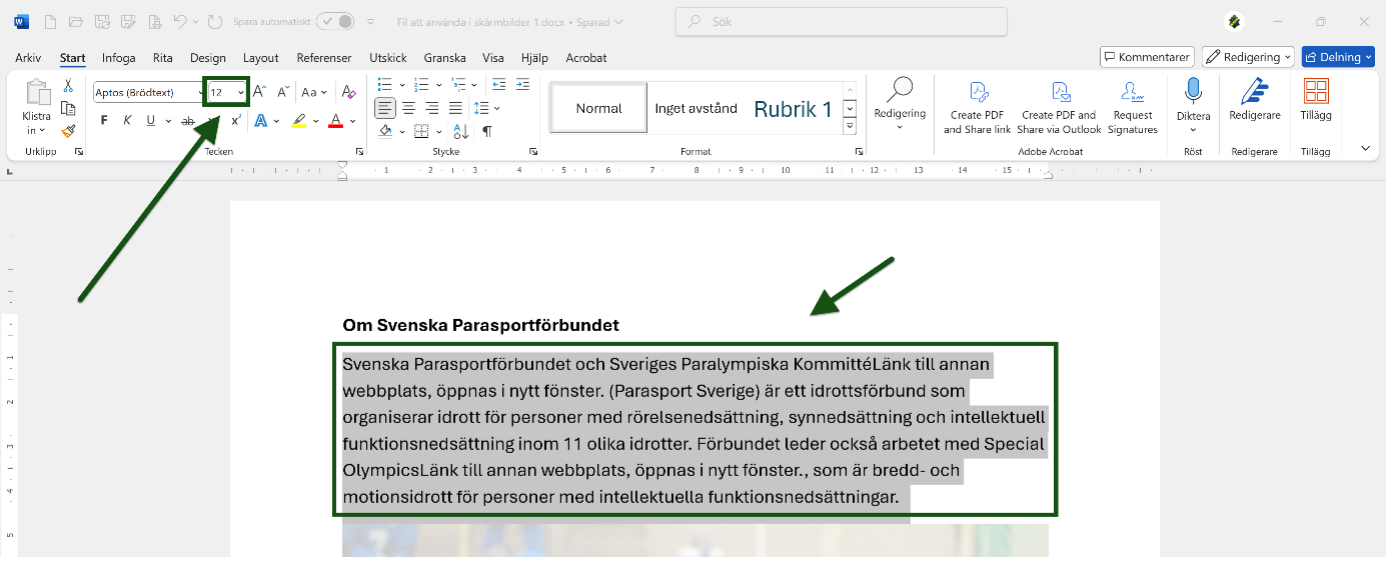Switch to the Referenser tab
Screen dimensions: 1390x562
tap(324, 58)
